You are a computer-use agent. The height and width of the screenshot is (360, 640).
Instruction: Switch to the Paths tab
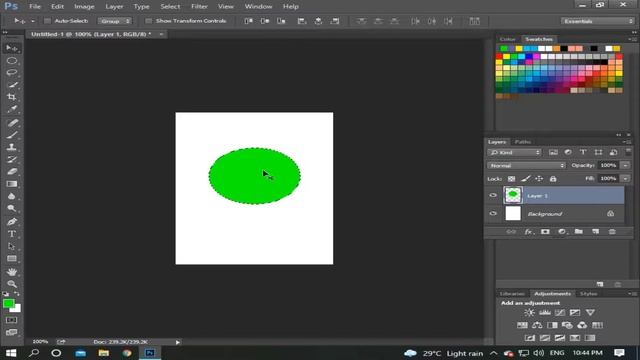(x=522, y=142)
